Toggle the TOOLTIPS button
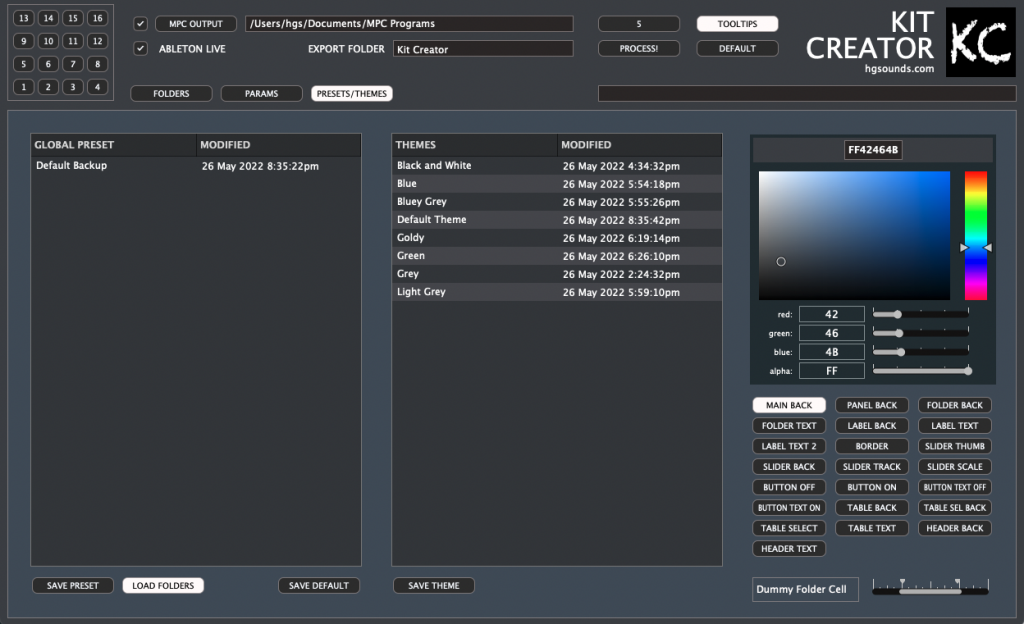 pyautogui.click(x=737, y=23)
